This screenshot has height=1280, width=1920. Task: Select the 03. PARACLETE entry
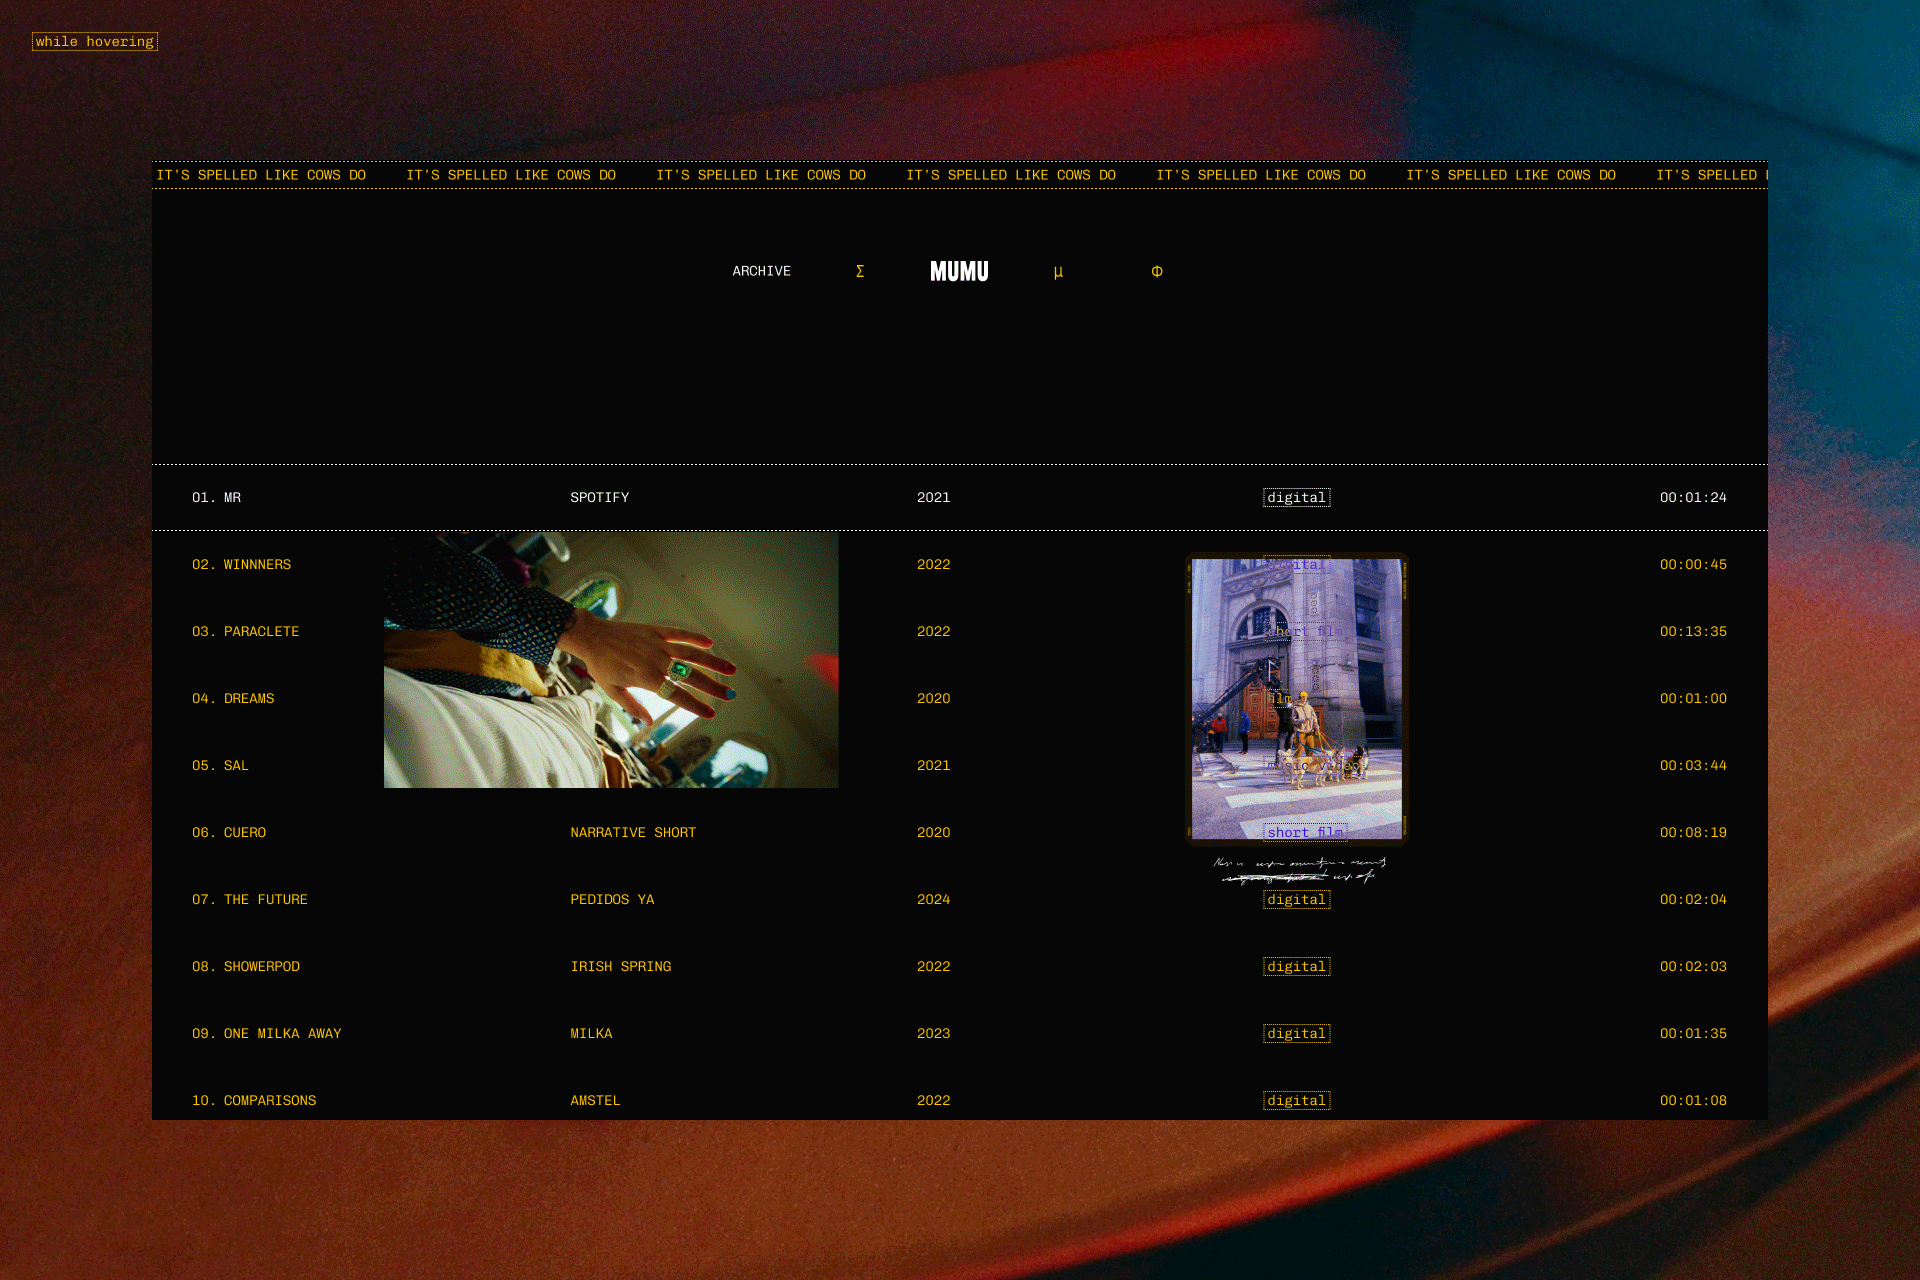(246, 632)
